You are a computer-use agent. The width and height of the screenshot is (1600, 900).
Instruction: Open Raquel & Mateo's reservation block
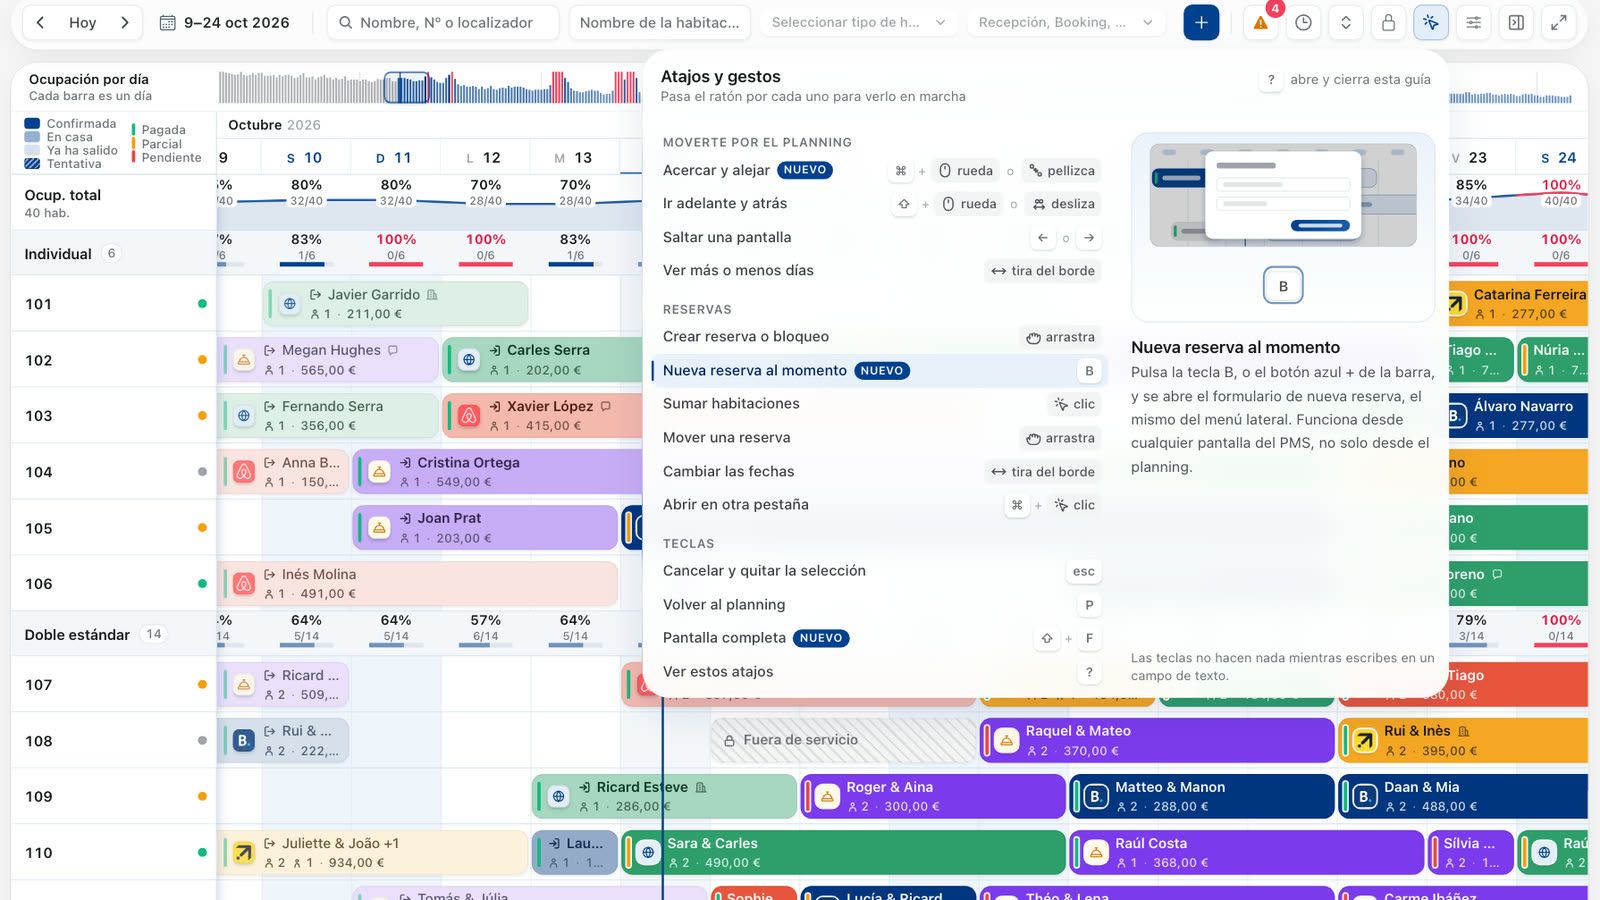[x=1157, y=741]
